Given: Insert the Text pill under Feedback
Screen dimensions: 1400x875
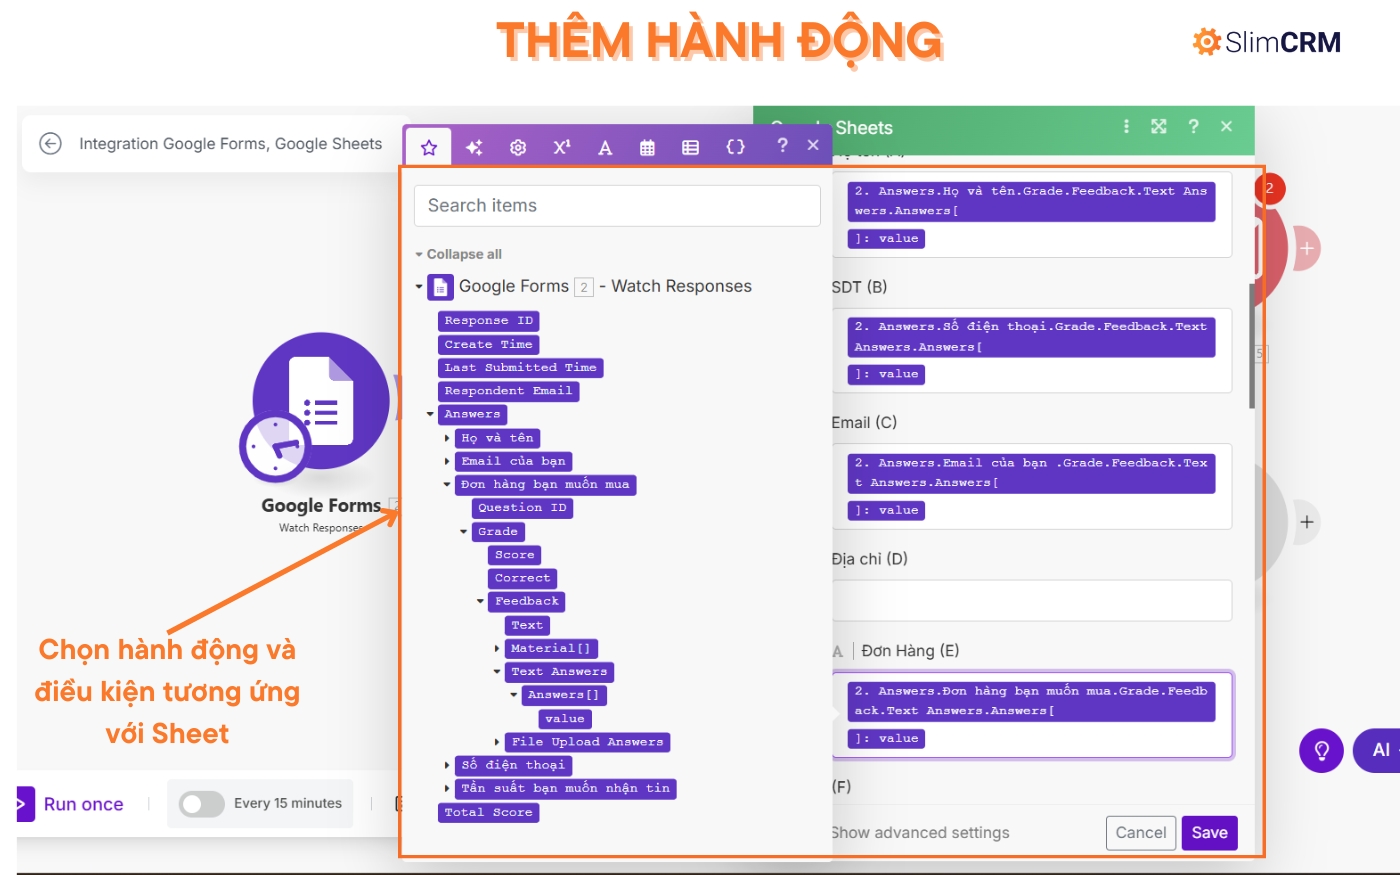Looking at the screenshot, I should pyautogui.click(x=527, y=625).
